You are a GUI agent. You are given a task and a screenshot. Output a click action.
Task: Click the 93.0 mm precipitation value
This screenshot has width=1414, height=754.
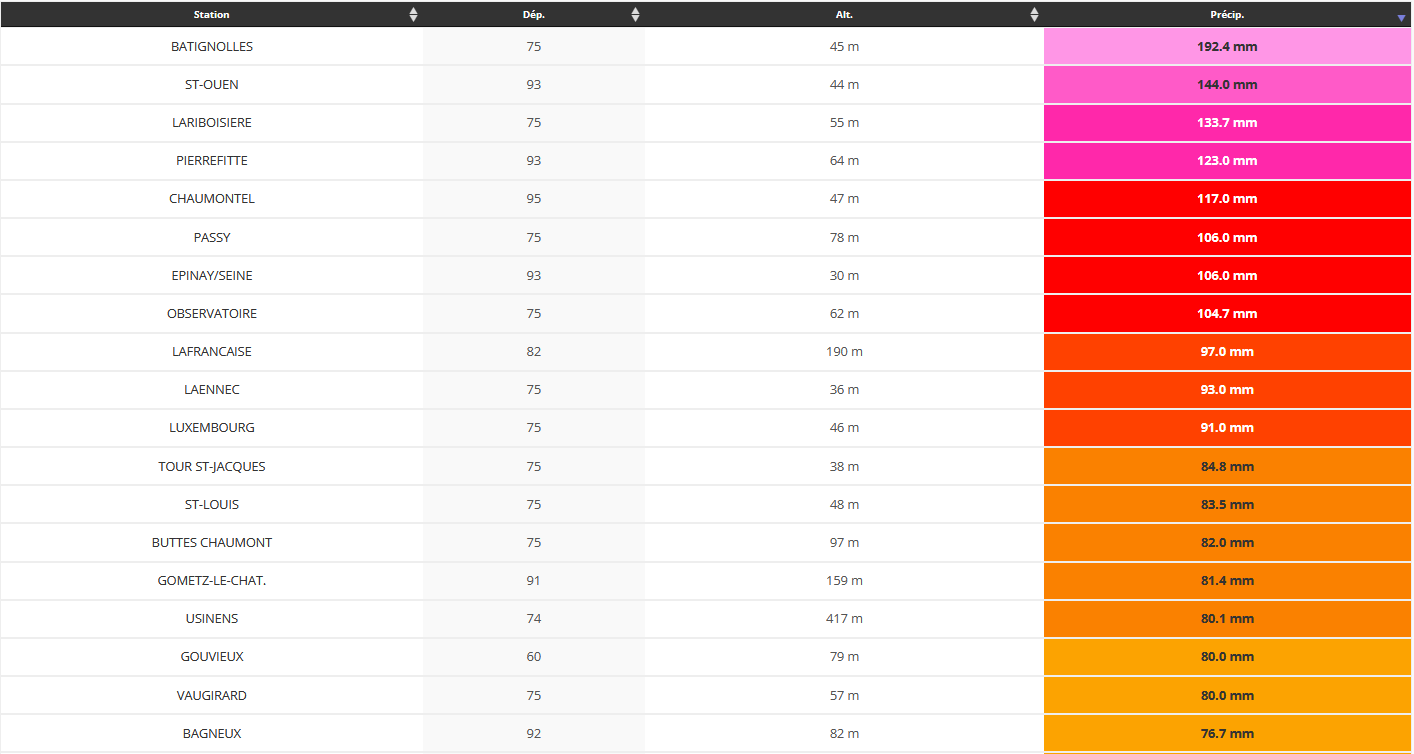(x=1227, y=390)
